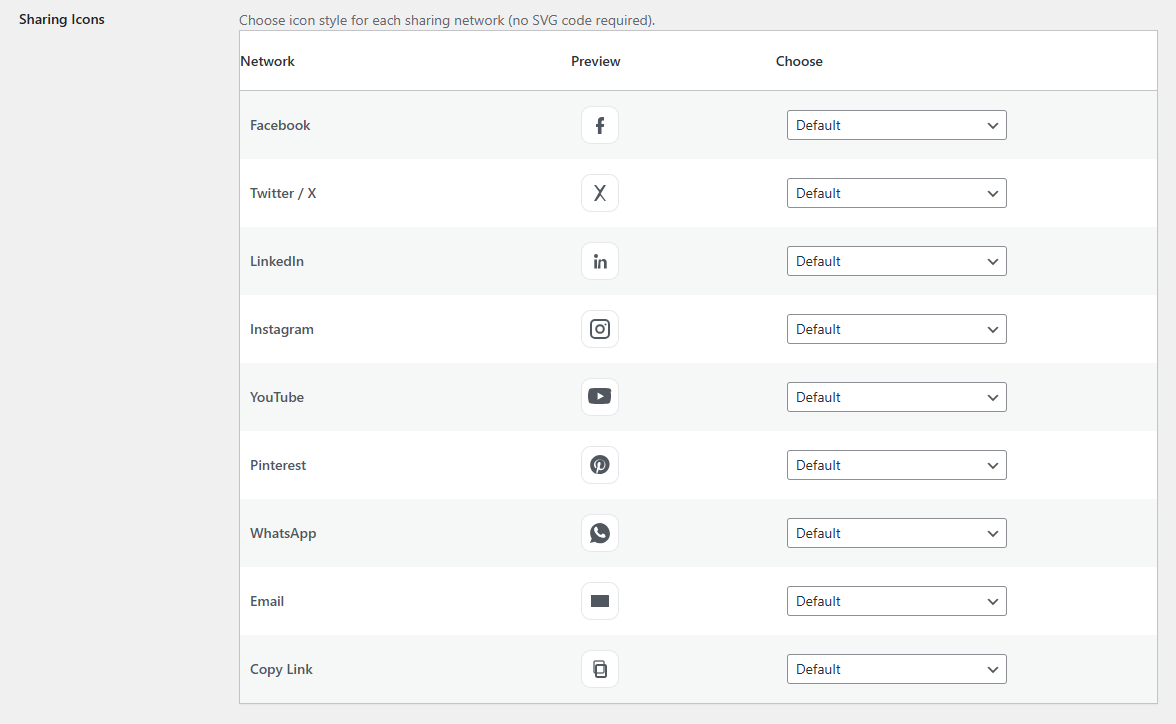
Task: Click the YouTube preview icon
Action: [x=600, y=397]
